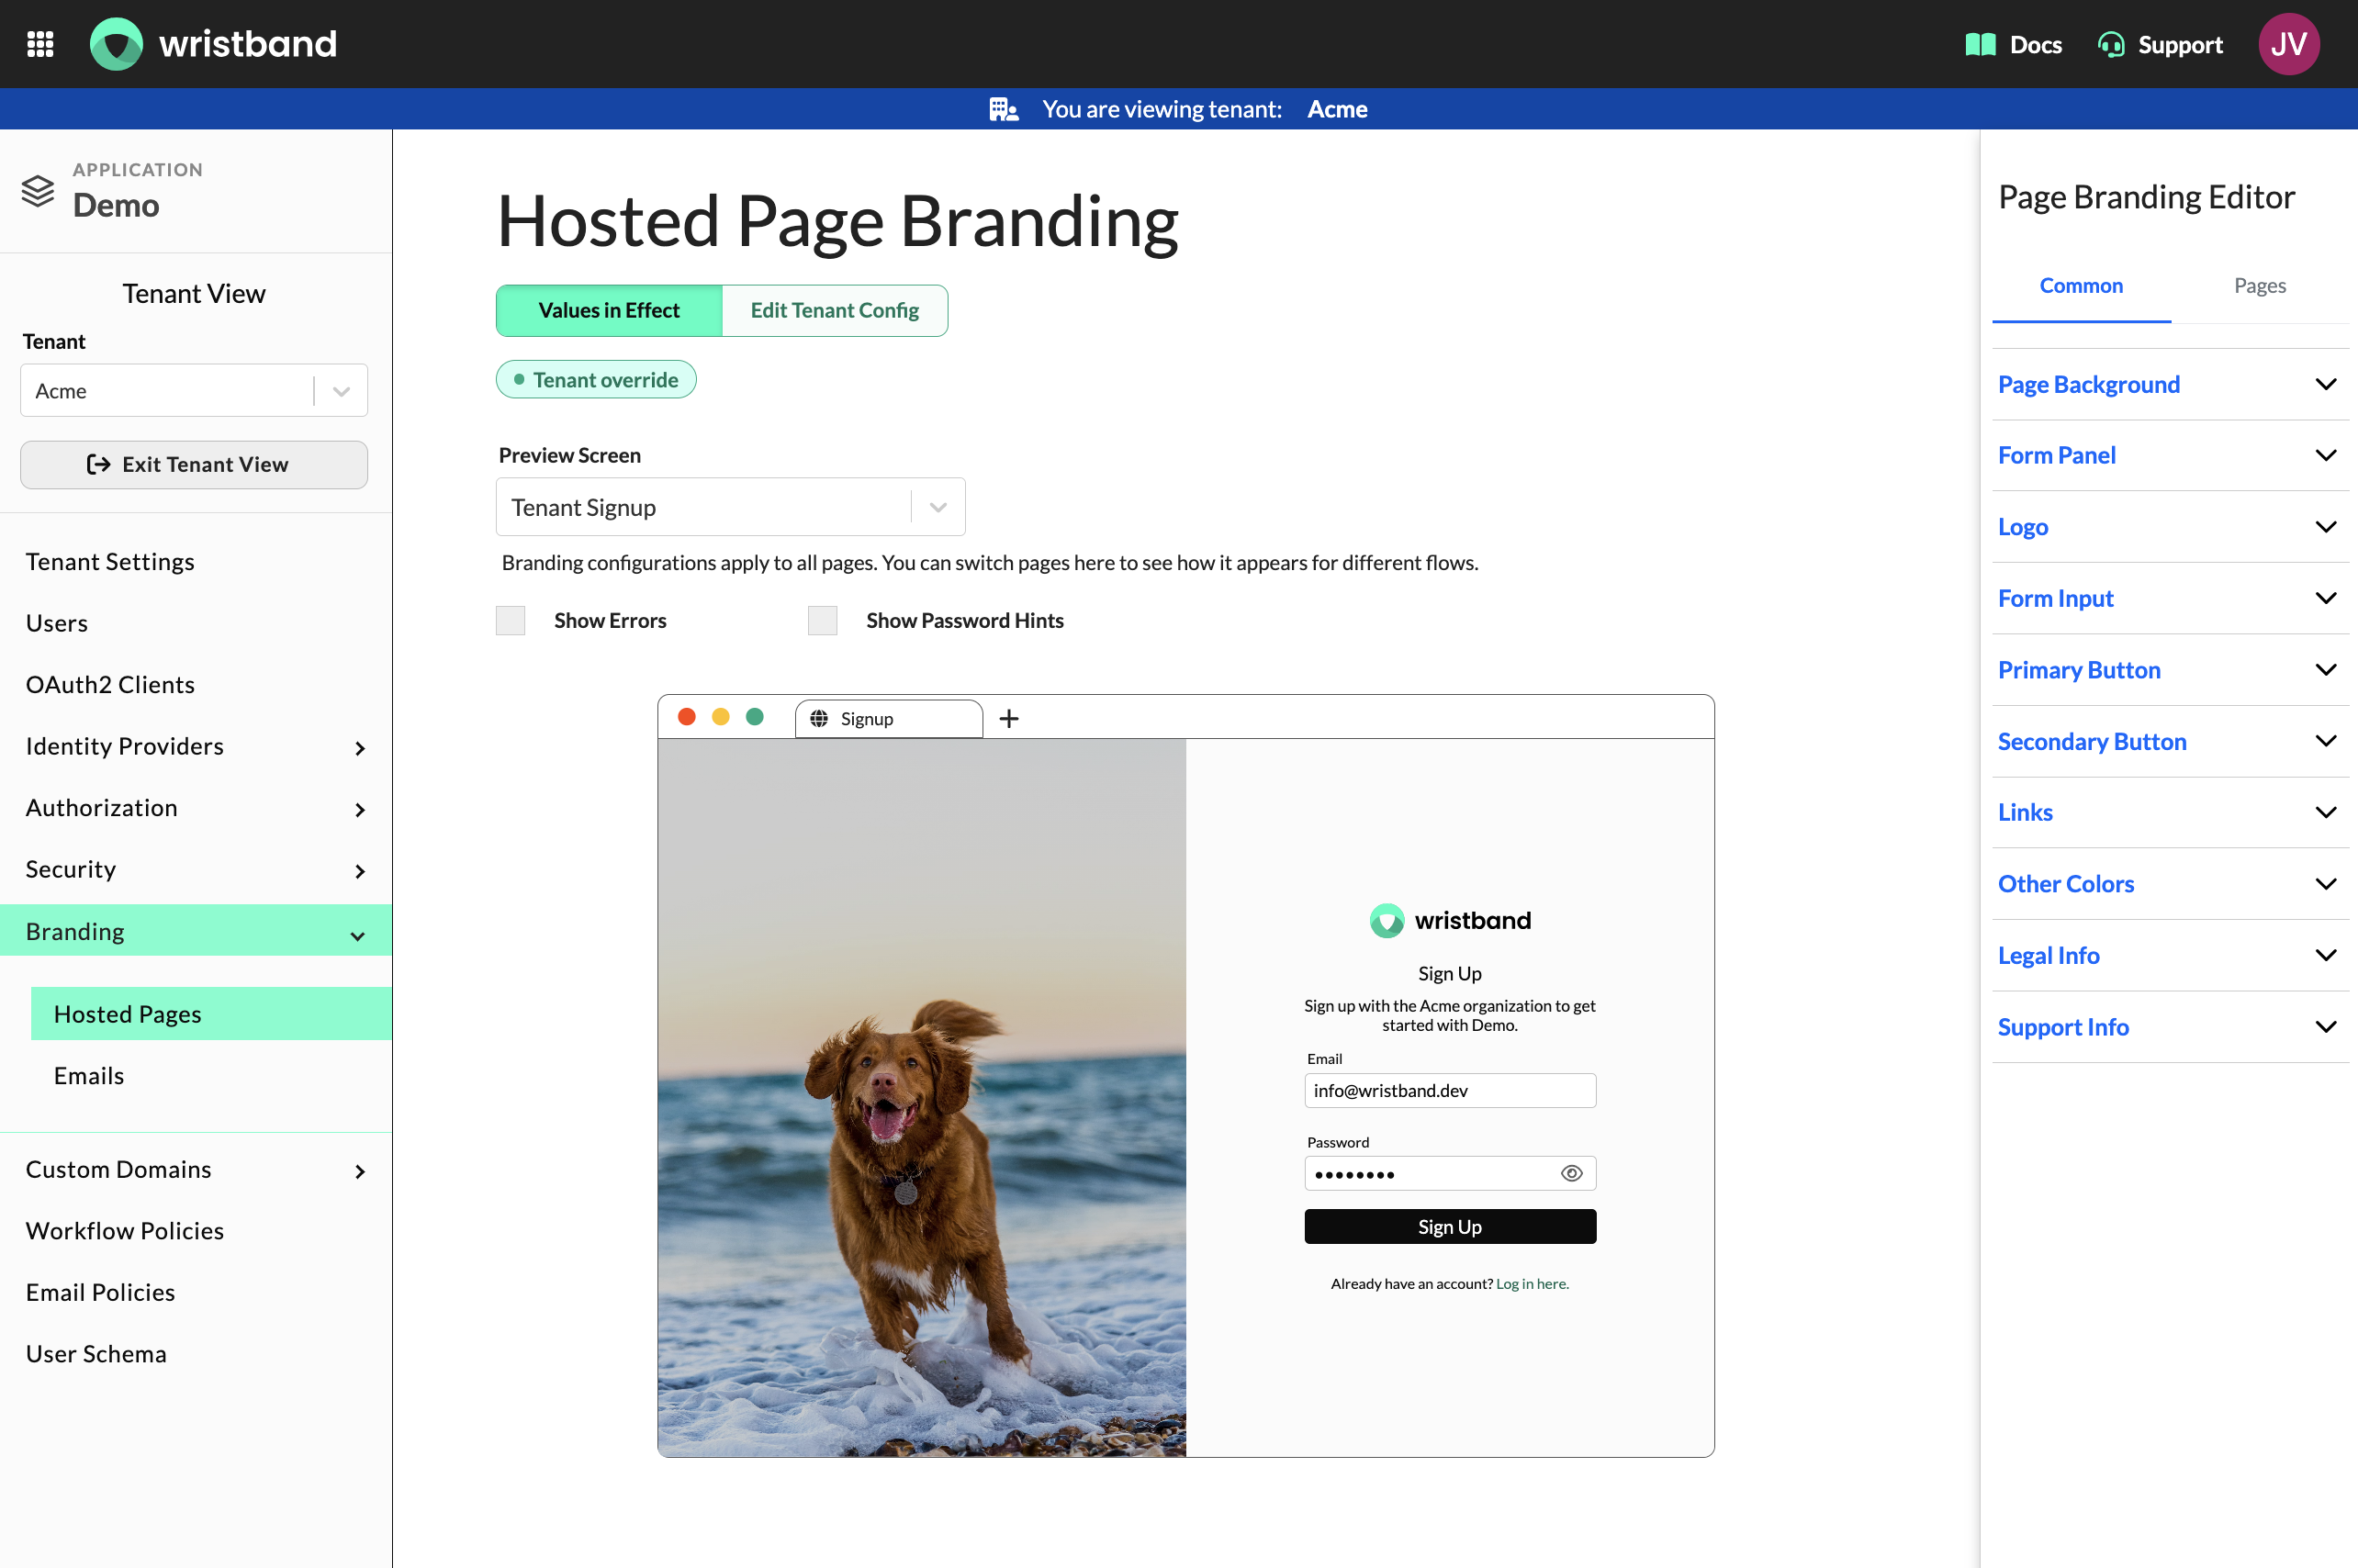This screenshot has width=2358, height=1568.
Task: Open Preview Screen dropdown Tenant Signup
Action: click(730, 507)
